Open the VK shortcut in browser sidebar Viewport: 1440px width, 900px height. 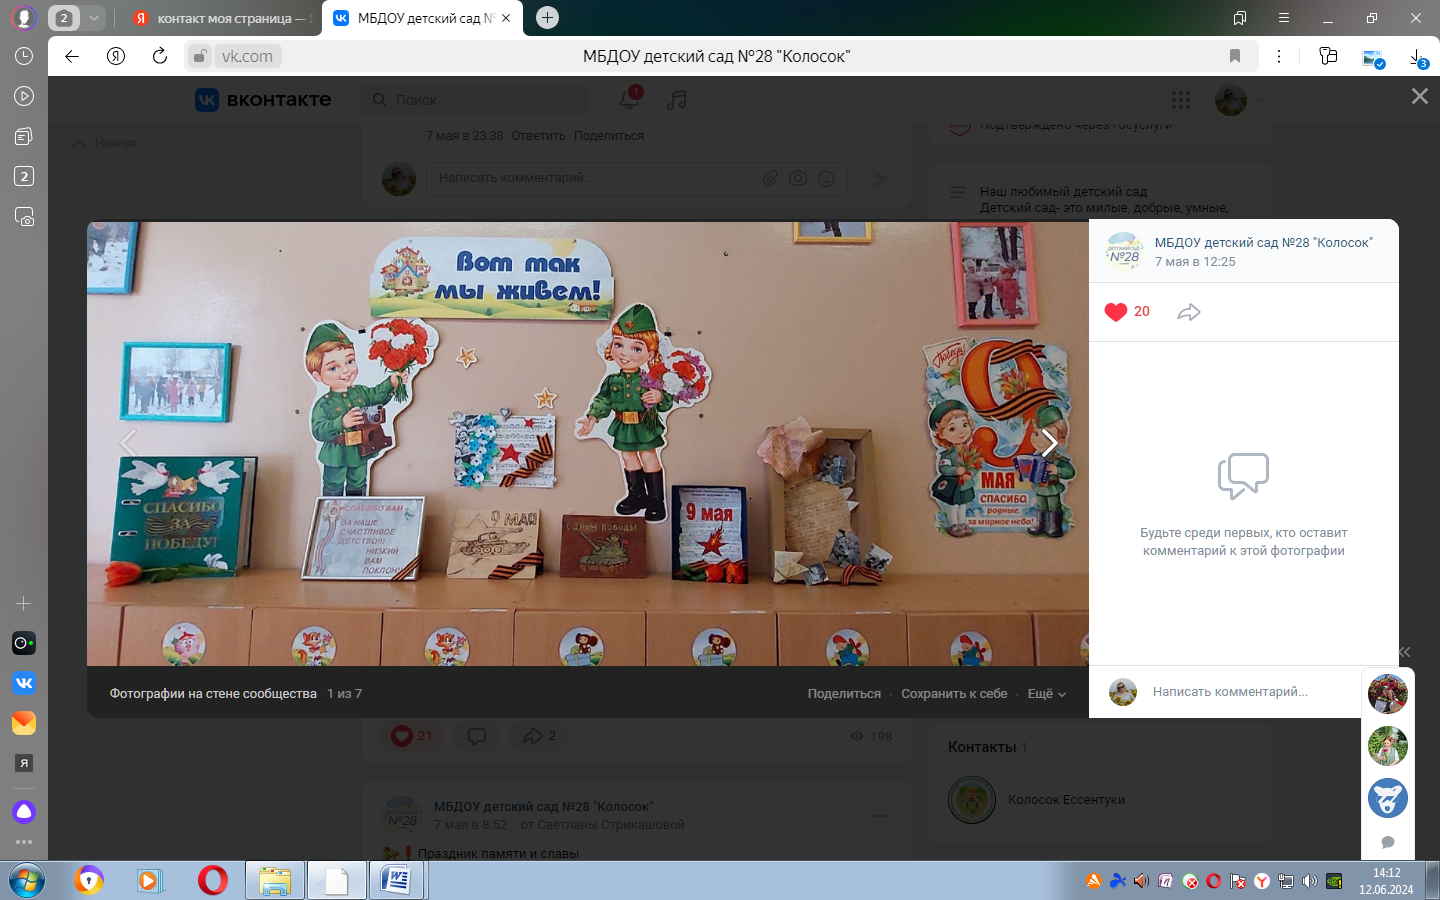click(24, 683)
